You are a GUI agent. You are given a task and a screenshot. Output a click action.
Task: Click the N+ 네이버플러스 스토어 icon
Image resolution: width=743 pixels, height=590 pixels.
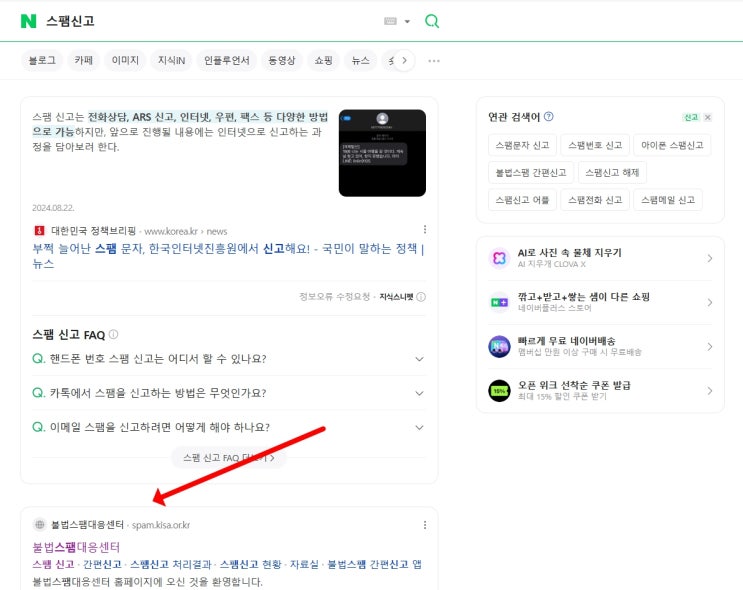coord(499,302)
